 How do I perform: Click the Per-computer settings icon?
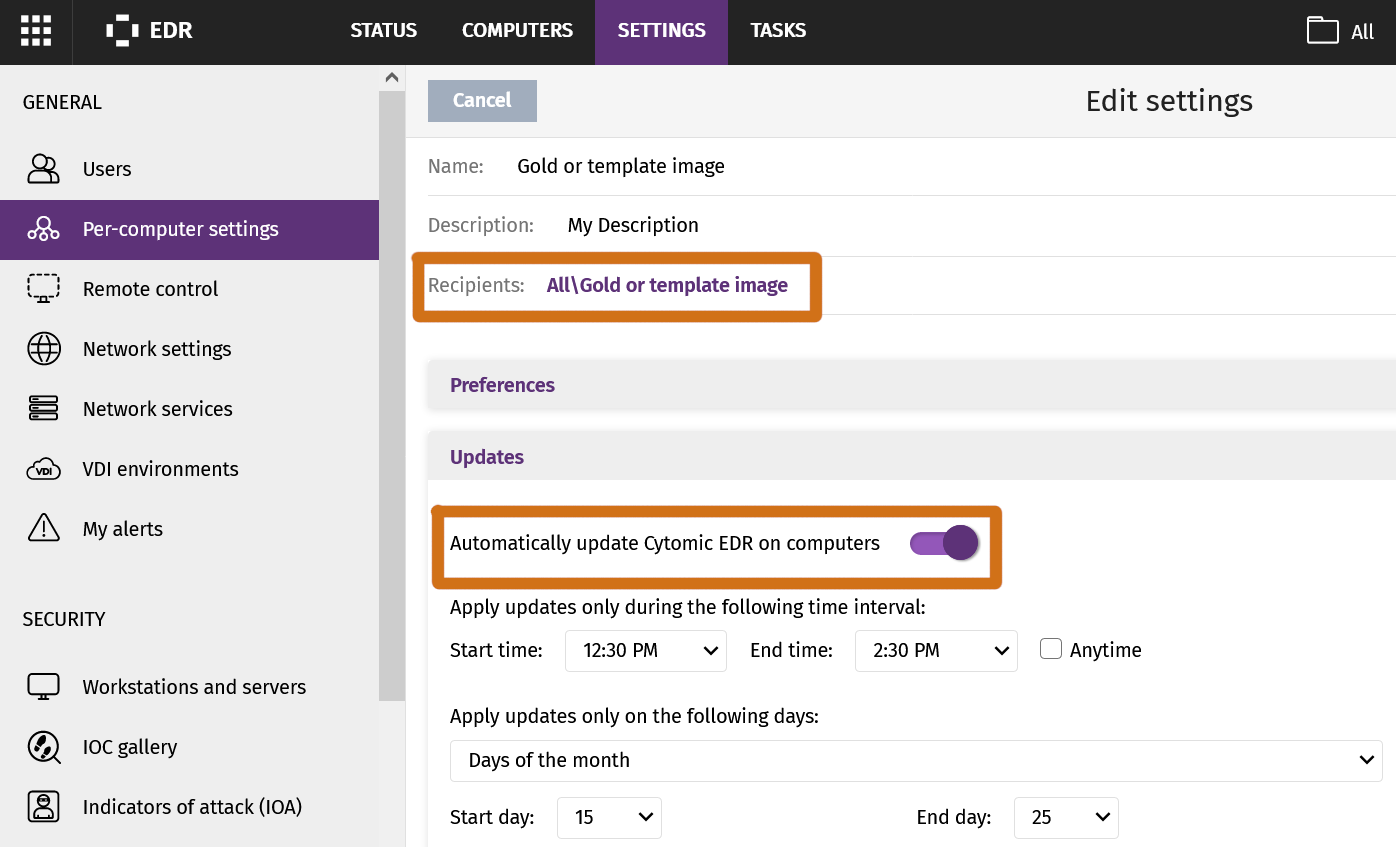pos(43,229)
